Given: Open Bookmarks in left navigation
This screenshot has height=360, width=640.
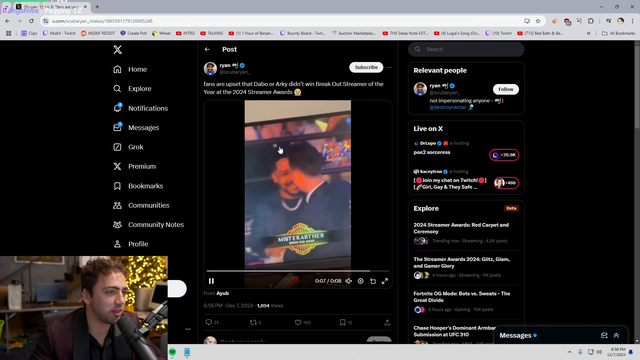Looking at the screenshot, I should pyautogui.click(x=138, y=186).
